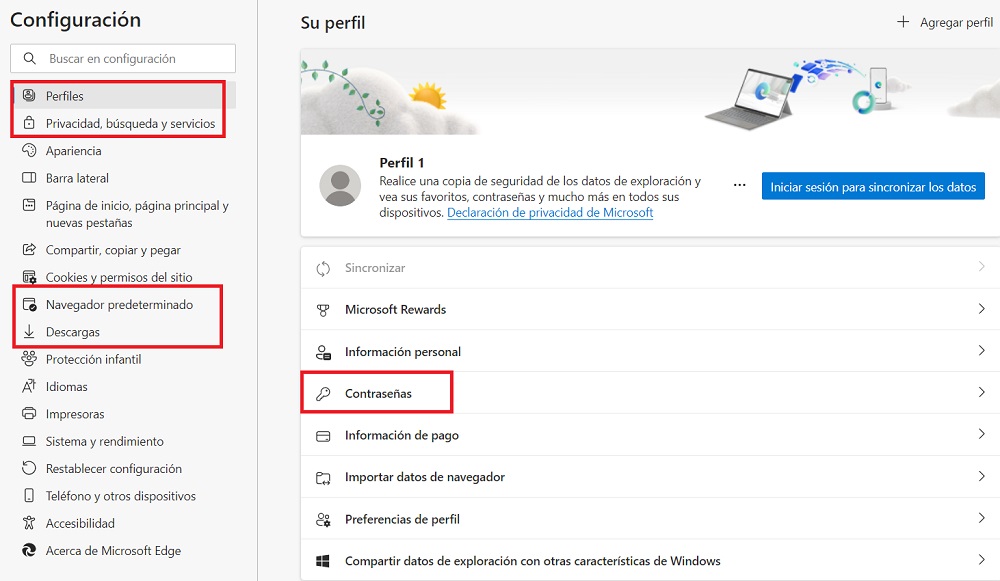Click the Descargas download arrow icon

click(x=29, y=332)
